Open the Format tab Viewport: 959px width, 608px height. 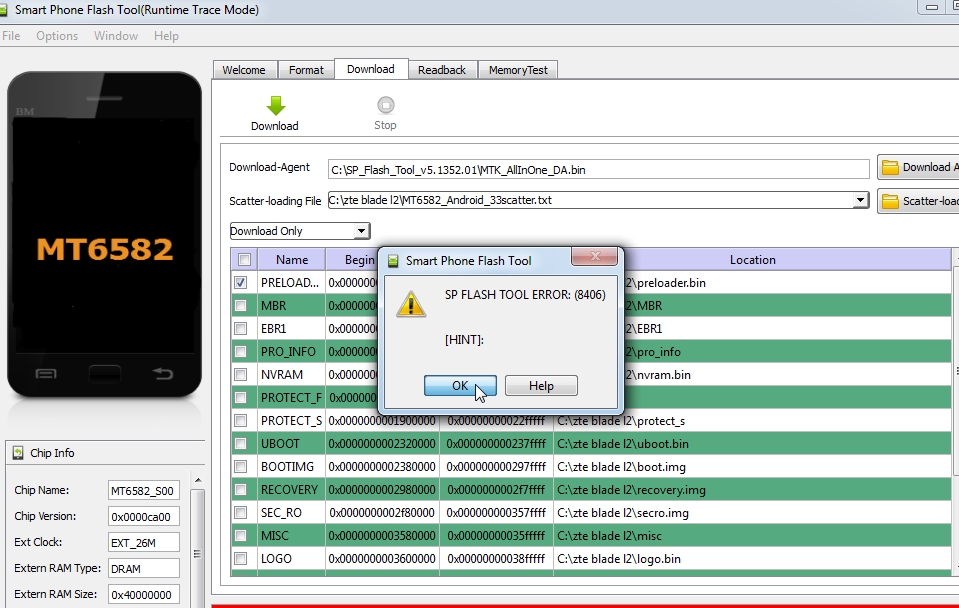[x=306, y=70]
